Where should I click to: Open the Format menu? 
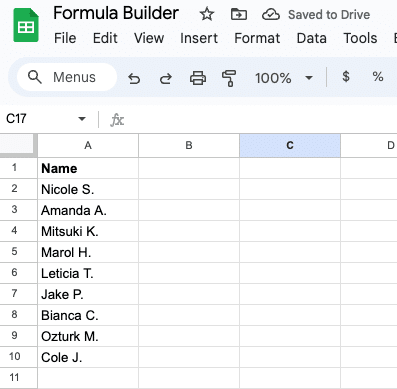(x=257, y=38)
